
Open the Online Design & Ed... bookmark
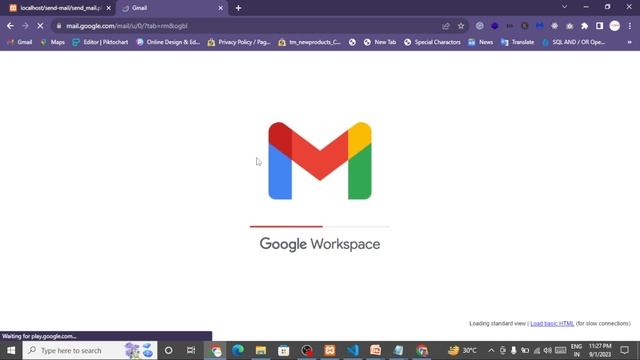point(169,42)
